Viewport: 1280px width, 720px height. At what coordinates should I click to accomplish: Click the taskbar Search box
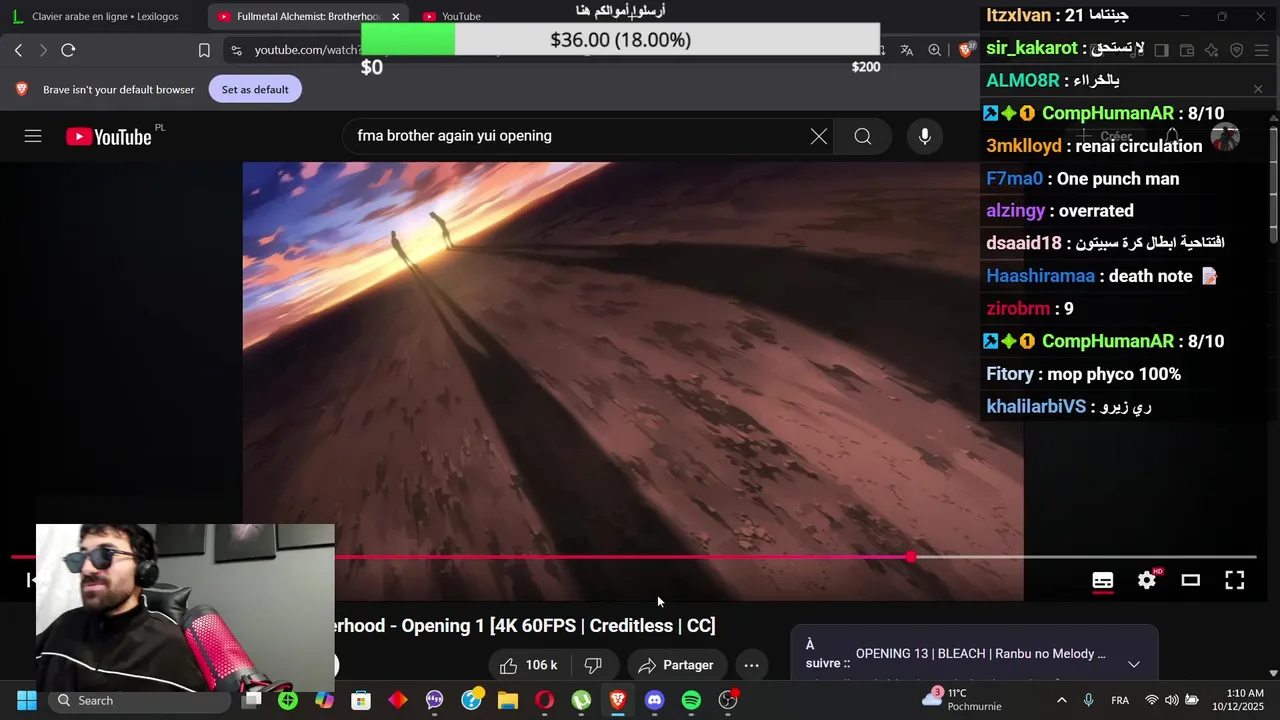click(x=138, y=700)
